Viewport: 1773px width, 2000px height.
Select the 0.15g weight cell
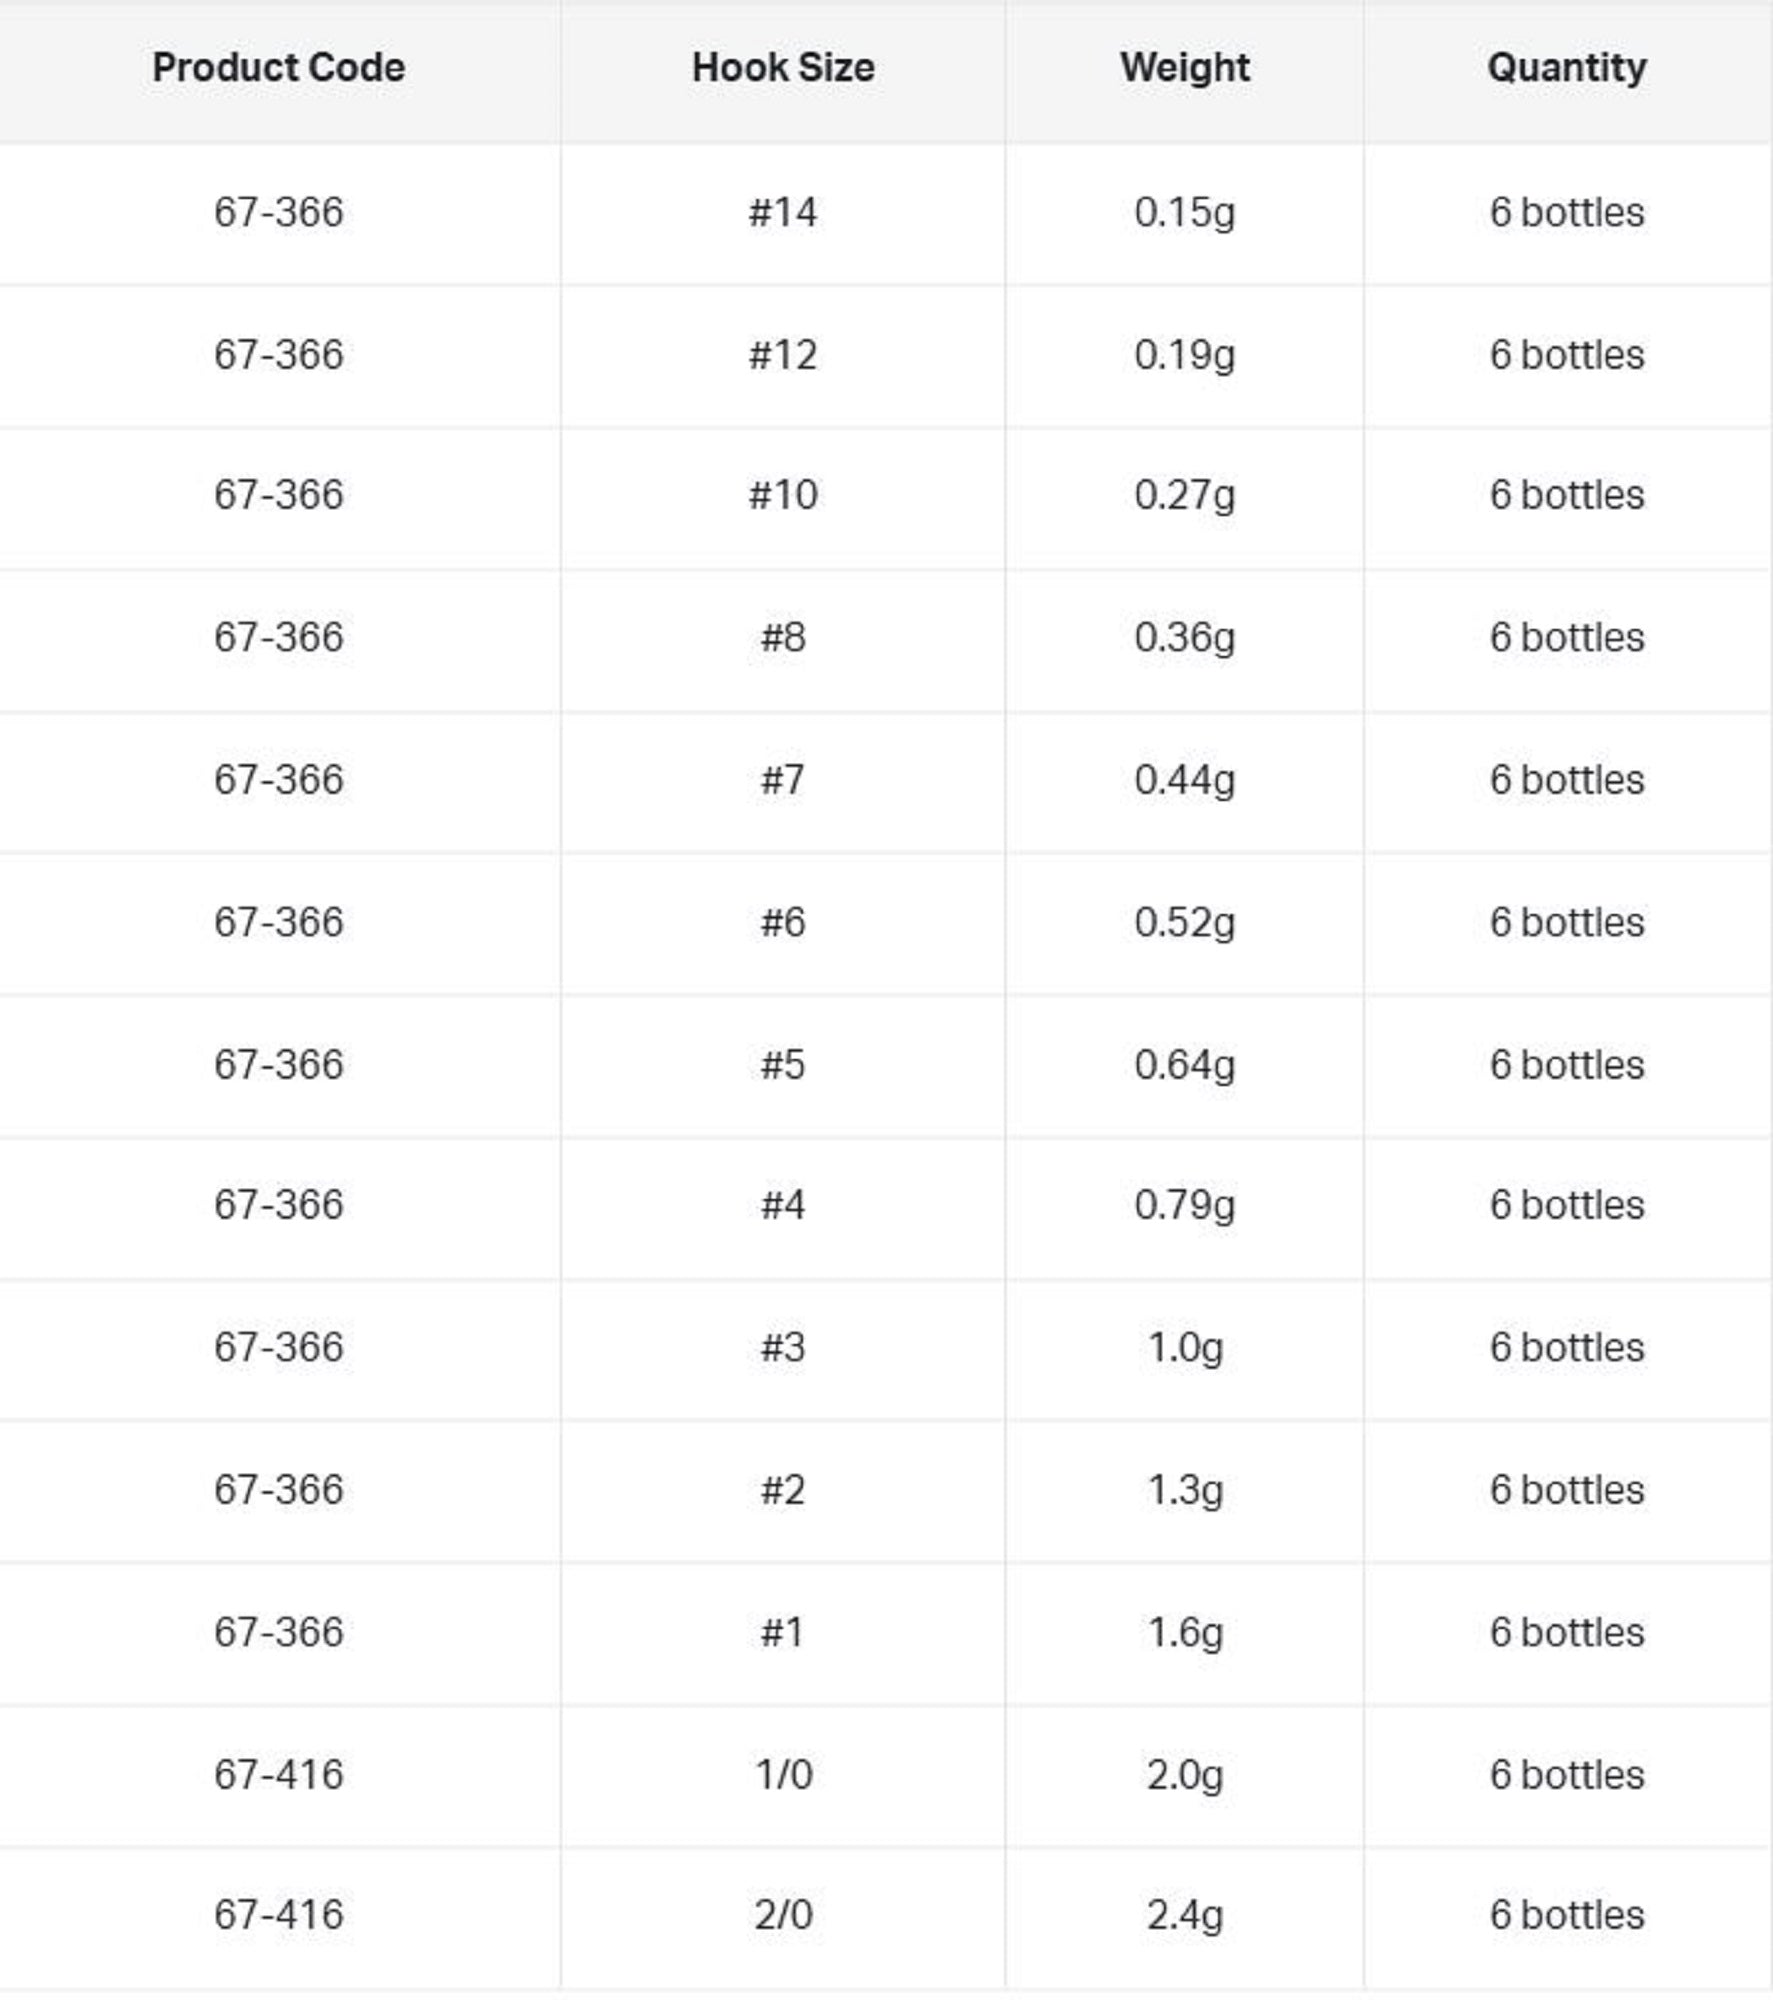click(x=1184, y=212)
